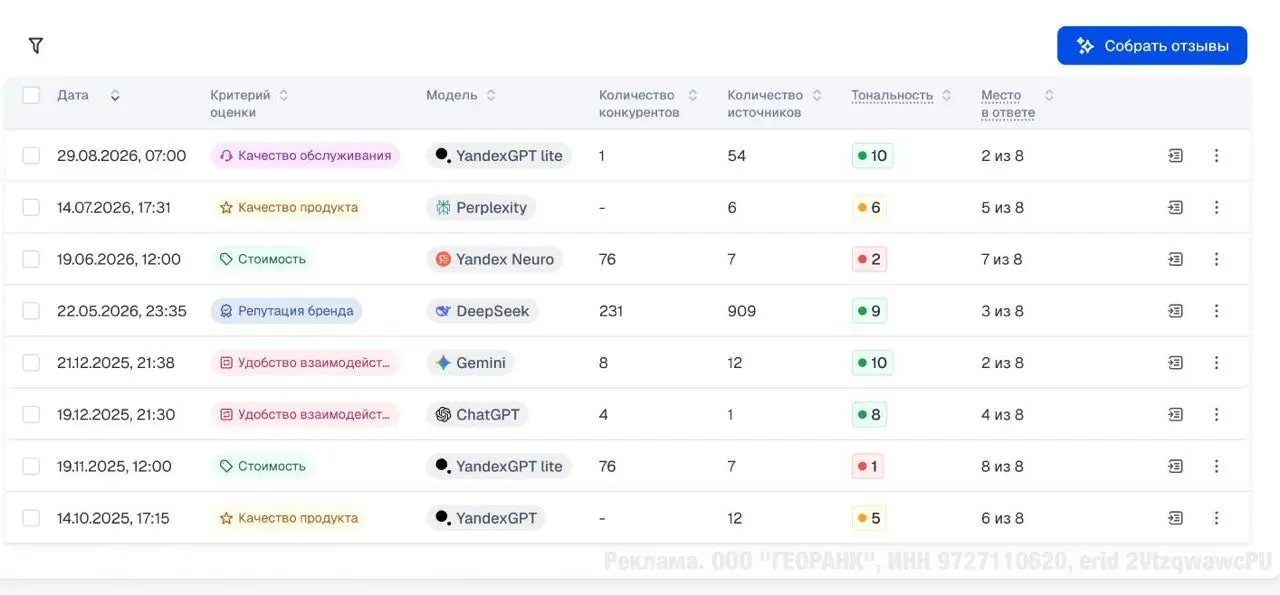Open the three-dot menu for the 29.08.2026 row
The height and width of the screenshot is (595, 1280).
pyautogui.click(x=1216, y=155)
